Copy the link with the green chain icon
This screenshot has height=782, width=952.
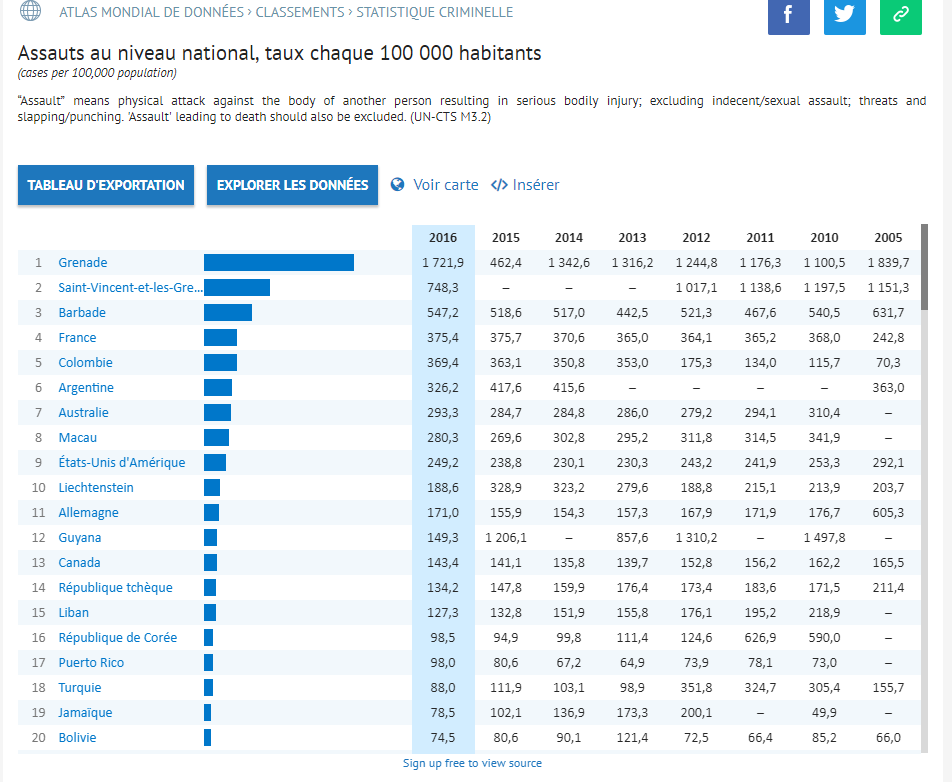point(900,15)
